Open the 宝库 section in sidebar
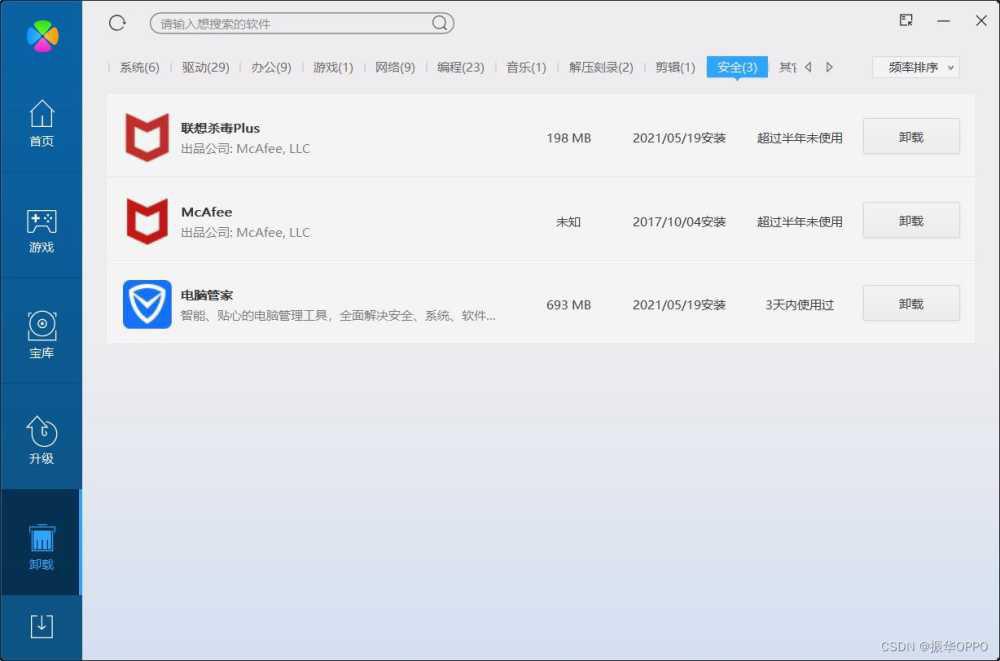Image resolution: width=1000 pixels, height=661 pixels. pos(41,334)
